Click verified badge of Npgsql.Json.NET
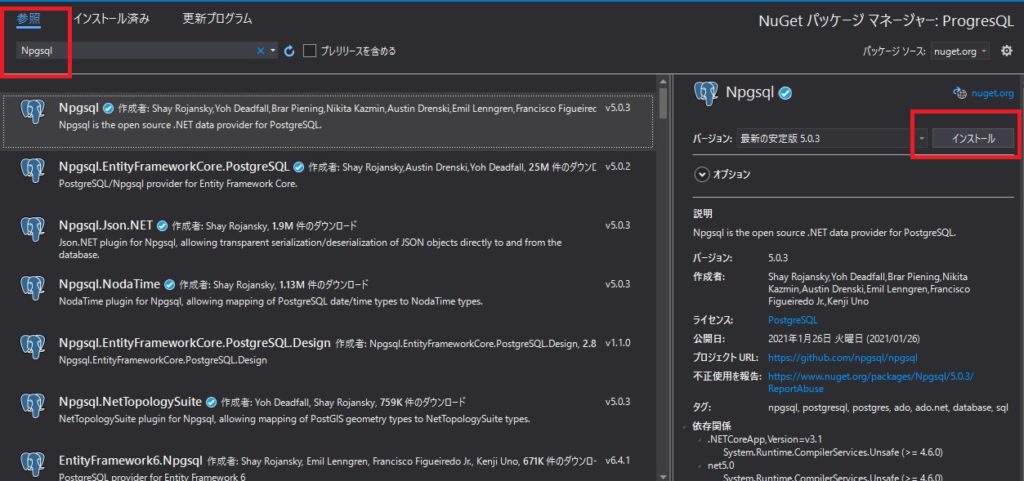1024x481 pixels. pos(161,226)
